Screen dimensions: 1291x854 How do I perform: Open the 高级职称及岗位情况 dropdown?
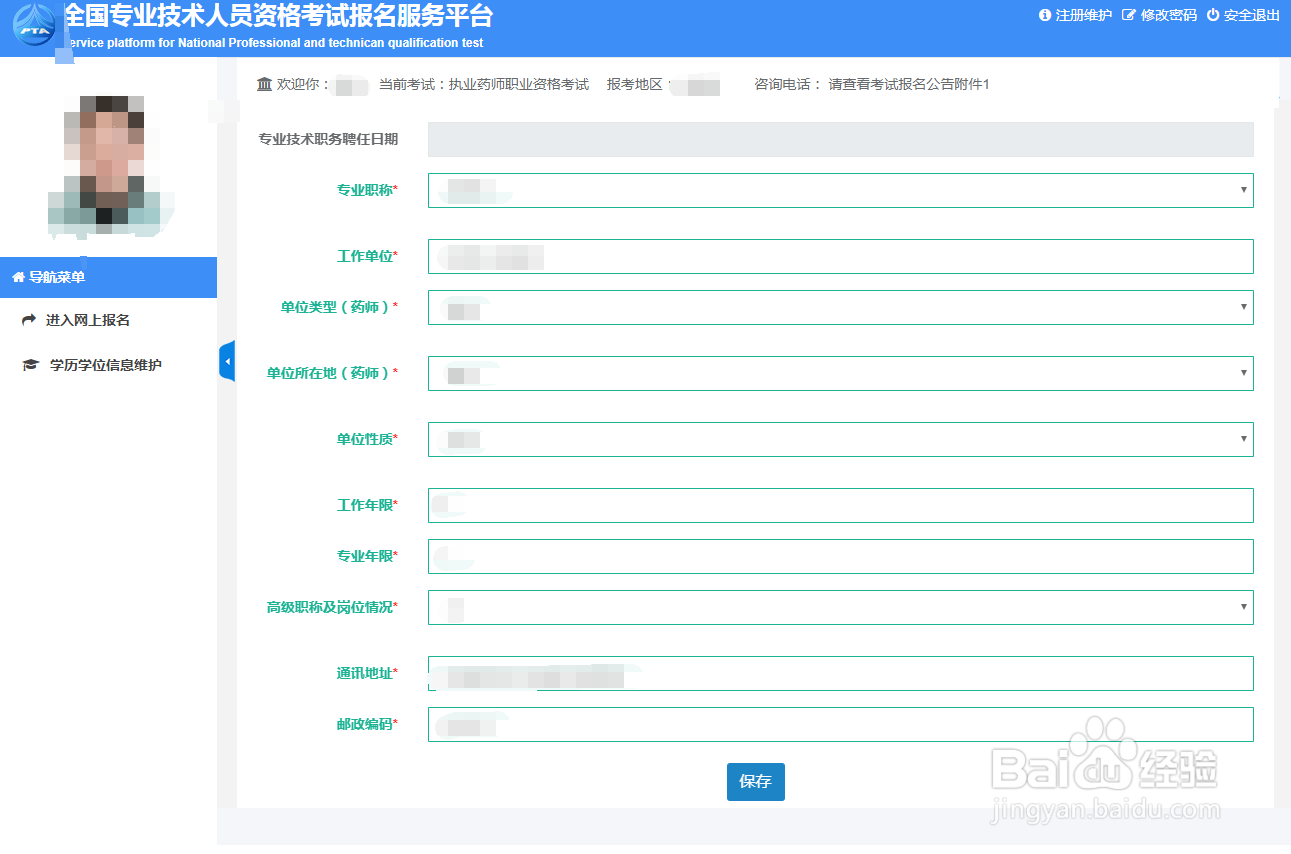coord(1242,607)
